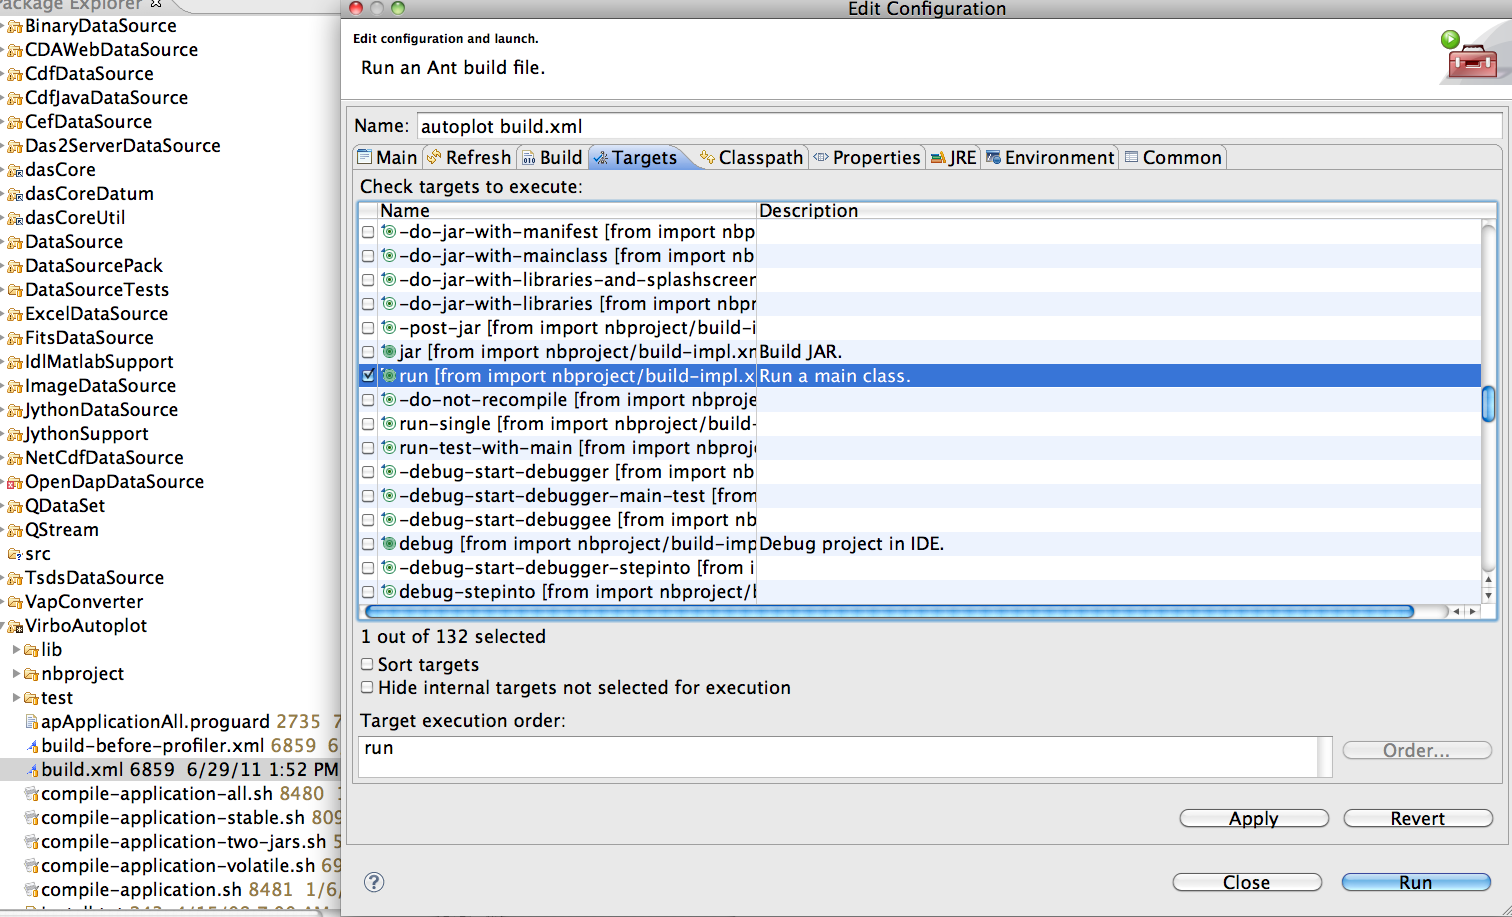Viewport: 1512px width, 917px height.
Task: Click the OpenDapDataSource project icon
Action: [15, 482]
